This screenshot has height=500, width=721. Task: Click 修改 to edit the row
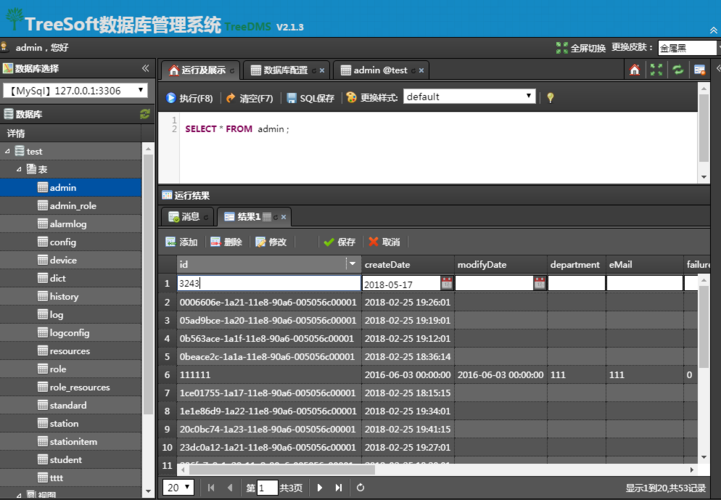[271, 242]
